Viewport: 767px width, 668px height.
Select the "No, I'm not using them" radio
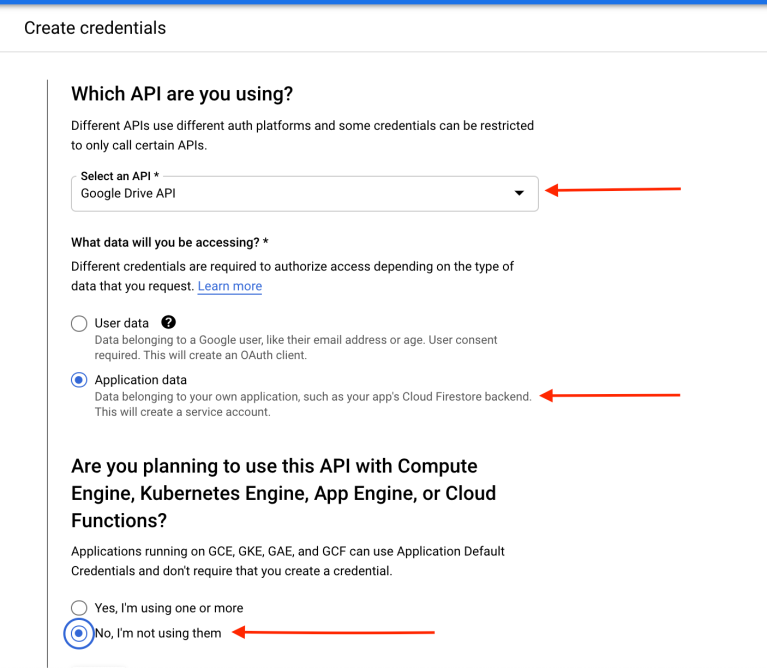click(x=79, y=633)
